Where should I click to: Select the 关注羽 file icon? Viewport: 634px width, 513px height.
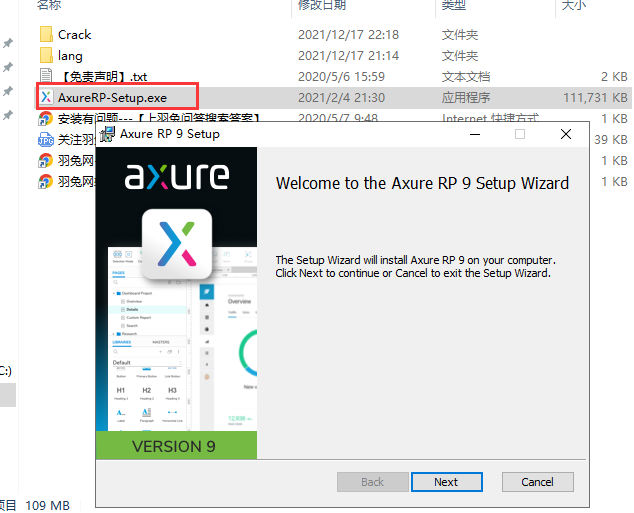click(46, 139)
